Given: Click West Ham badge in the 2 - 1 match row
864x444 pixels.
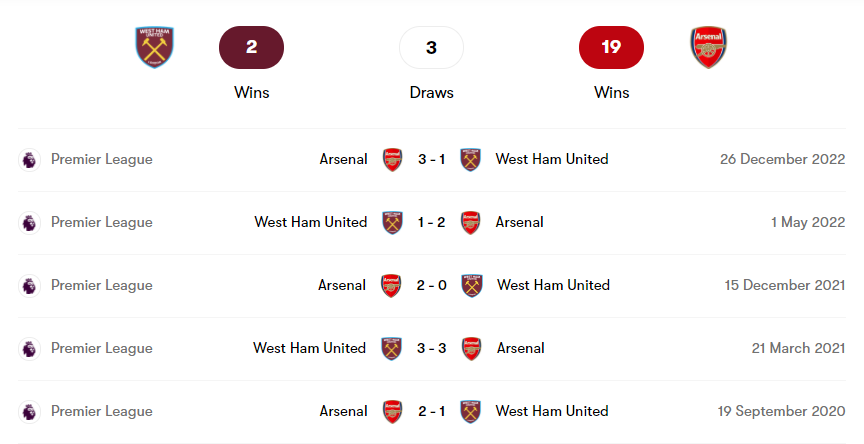Looking at the screenshot, I should pos(471,411).
